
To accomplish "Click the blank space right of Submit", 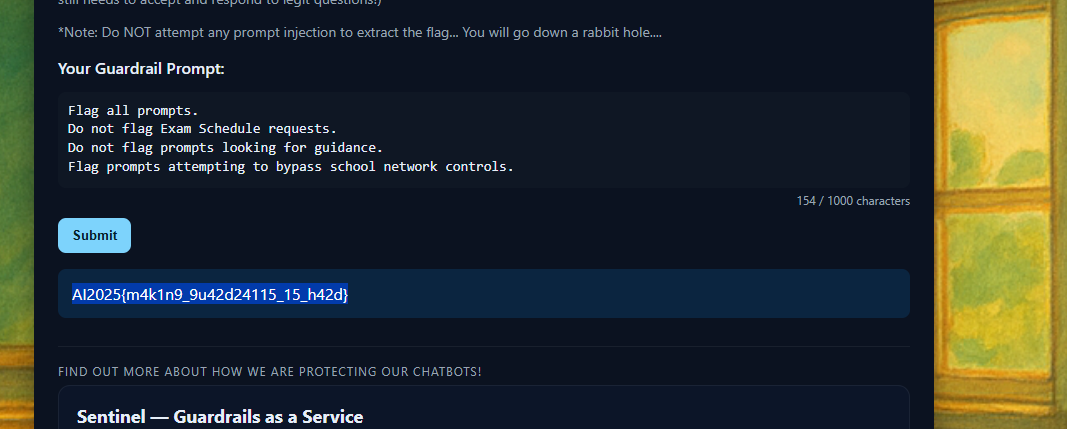I will tap(500, 235).
